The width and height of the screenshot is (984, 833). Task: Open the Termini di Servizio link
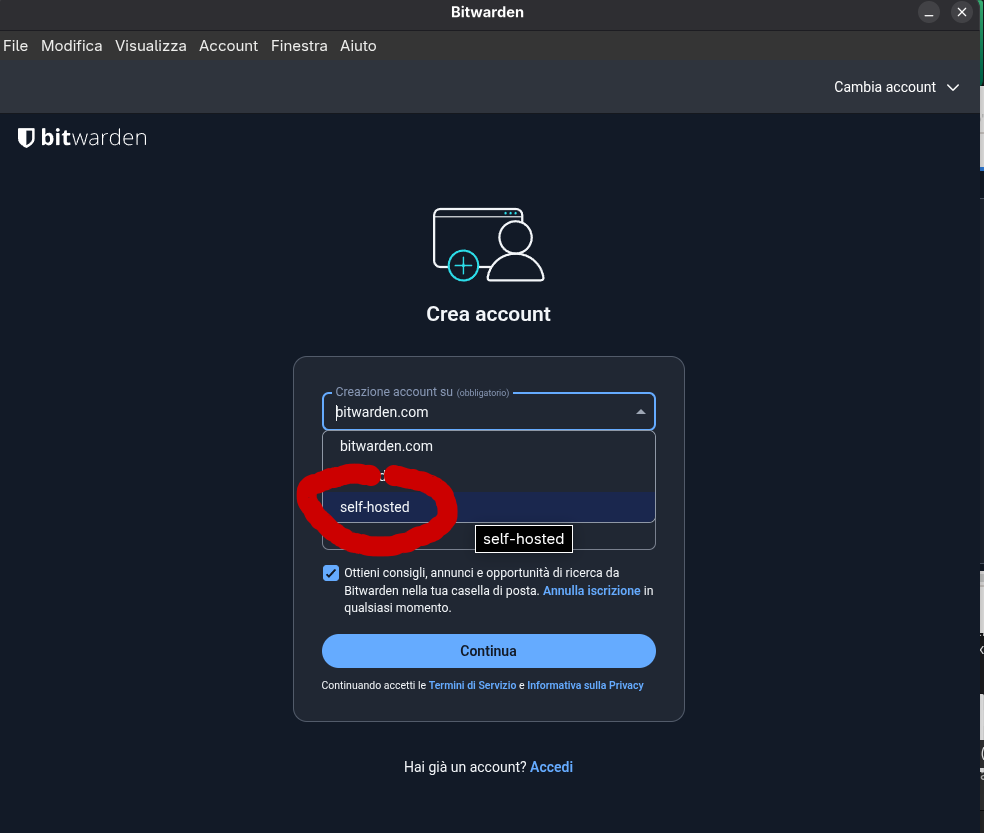[x=472, y=686]
